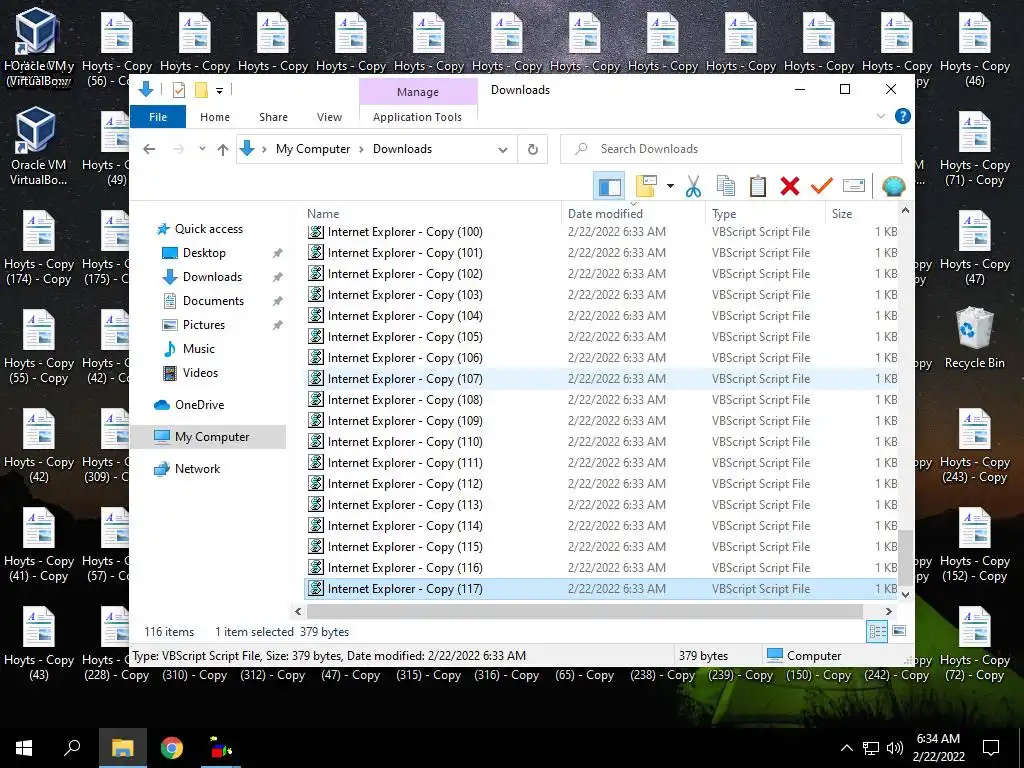
Task: Expand the address bar history dropdown
Action: coord(502,150)
